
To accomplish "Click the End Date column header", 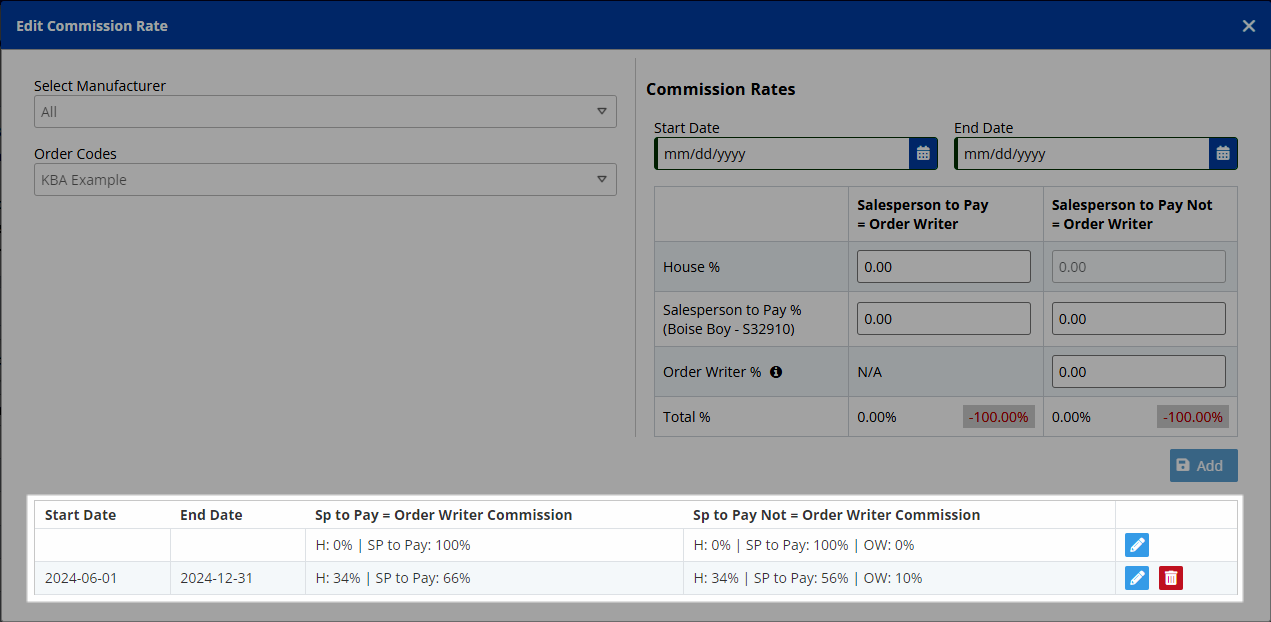I will pos(211,515).
